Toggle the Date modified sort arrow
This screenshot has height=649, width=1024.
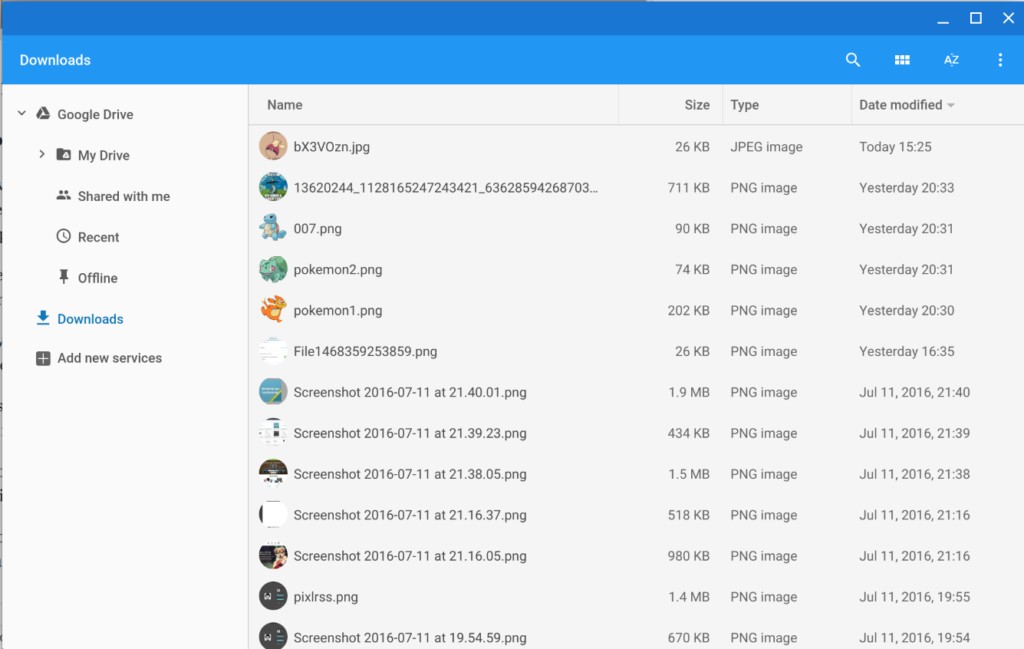[x=951, y=105]
